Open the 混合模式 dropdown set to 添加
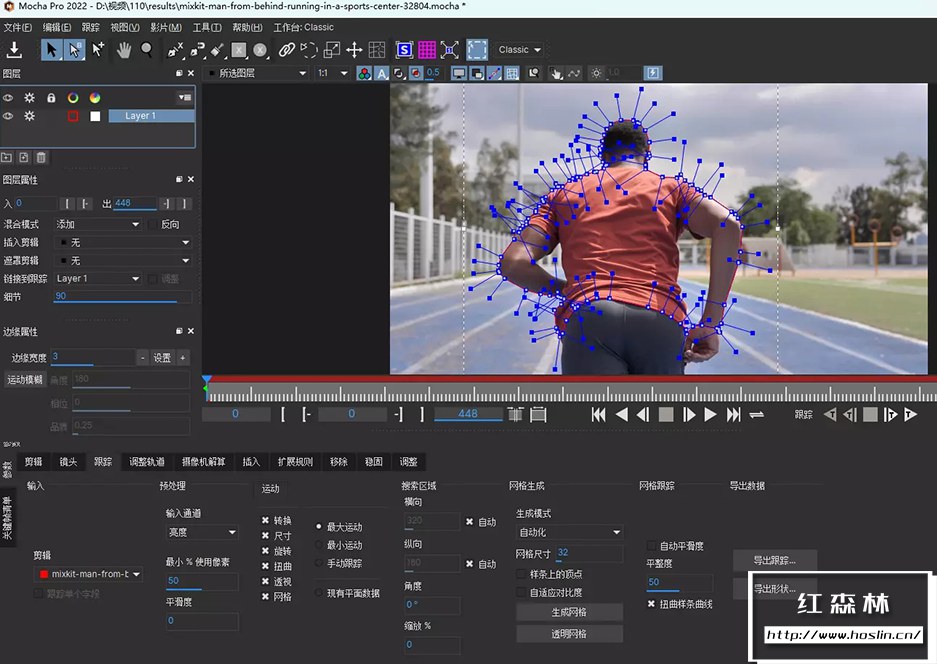937x664 pixels. [x=97, y=225]
